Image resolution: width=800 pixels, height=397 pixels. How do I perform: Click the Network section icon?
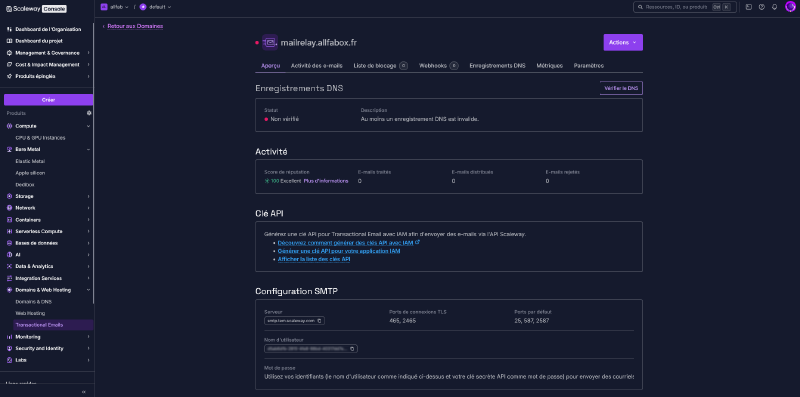point(10,208)
